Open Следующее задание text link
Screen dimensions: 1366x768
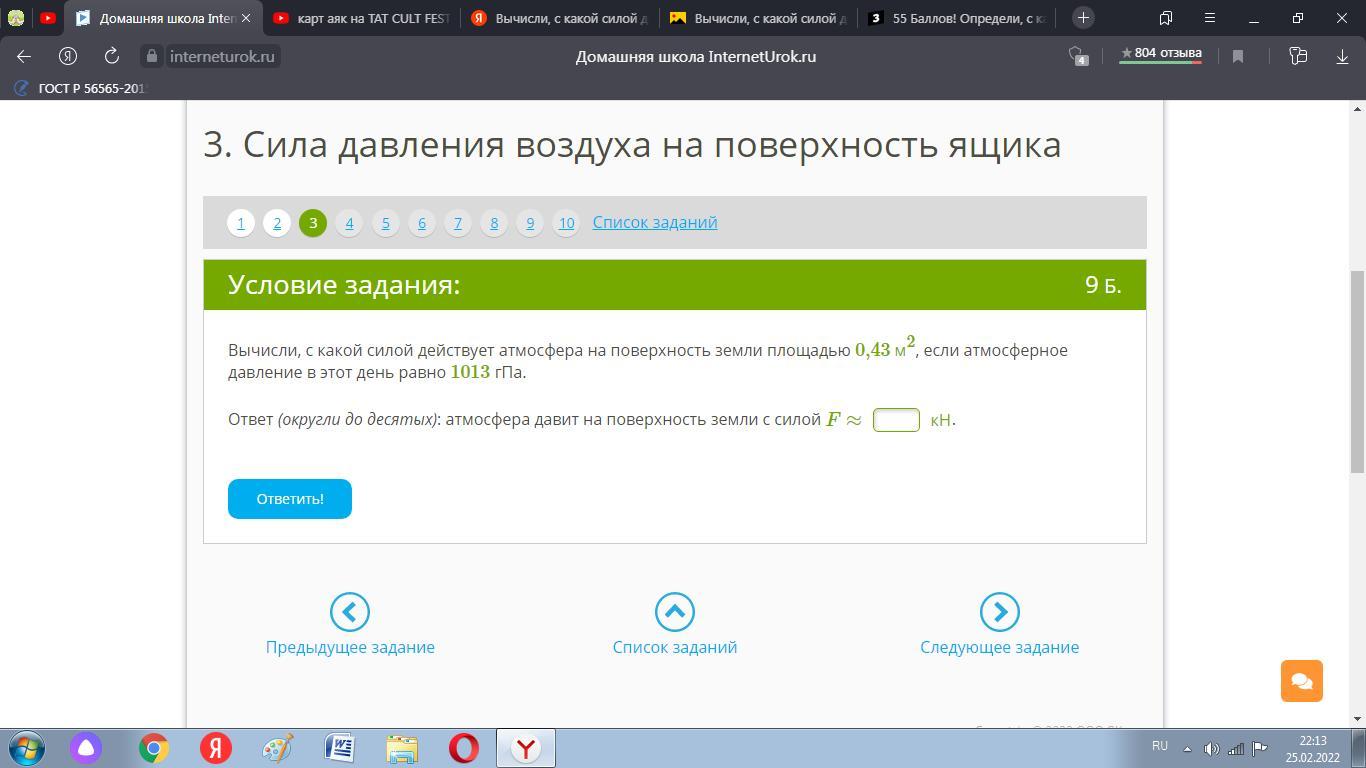coord(999,647)
